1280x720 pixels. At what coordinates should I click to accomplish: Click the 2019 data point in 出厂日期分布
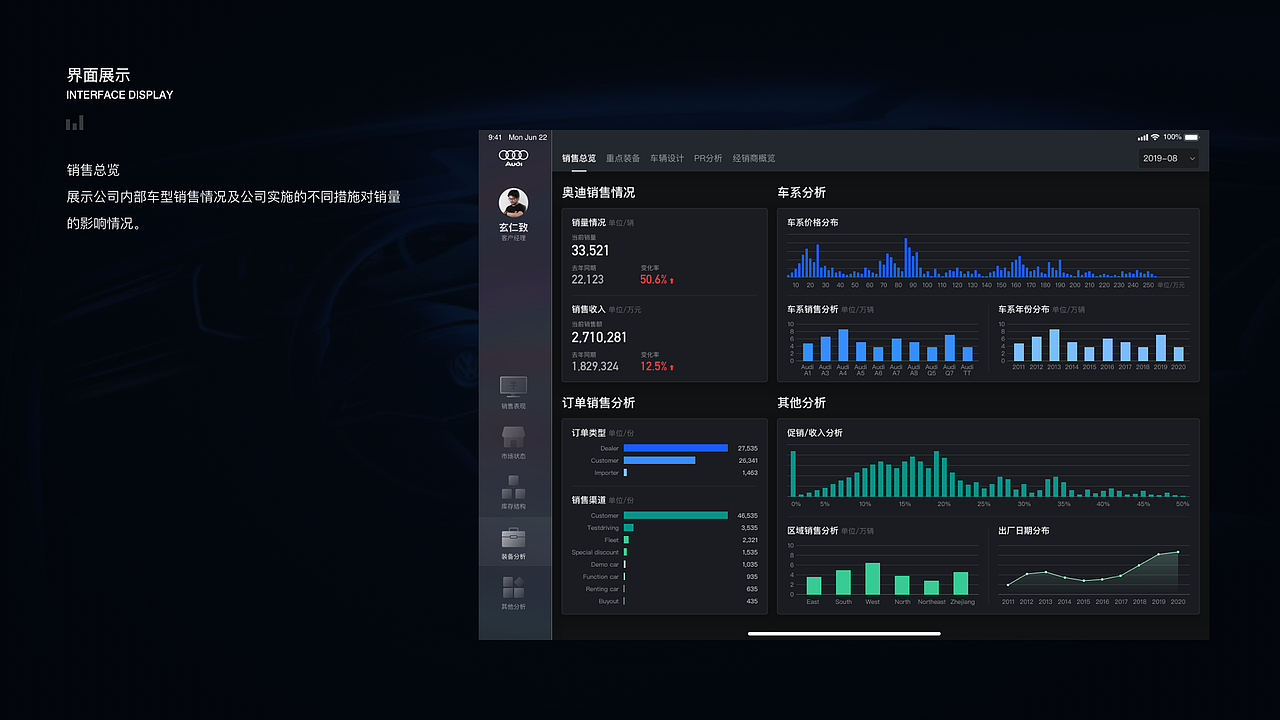[1159, 554]
